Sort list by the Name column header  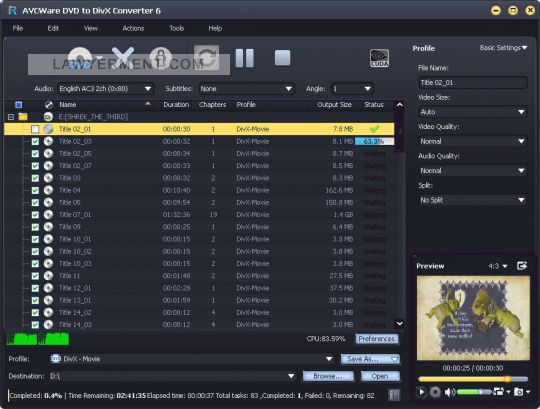pos(68,105)
